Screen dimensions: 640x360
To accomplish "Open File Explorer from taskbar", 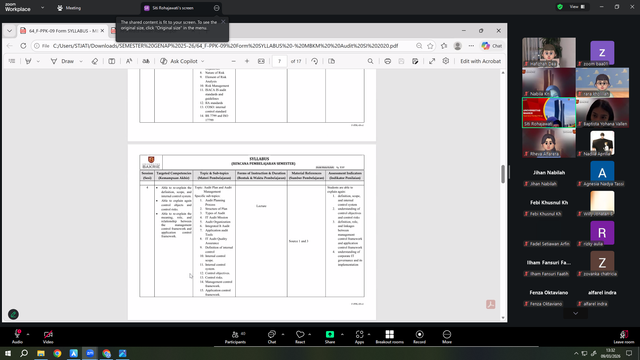I will [x=41, y=353].
